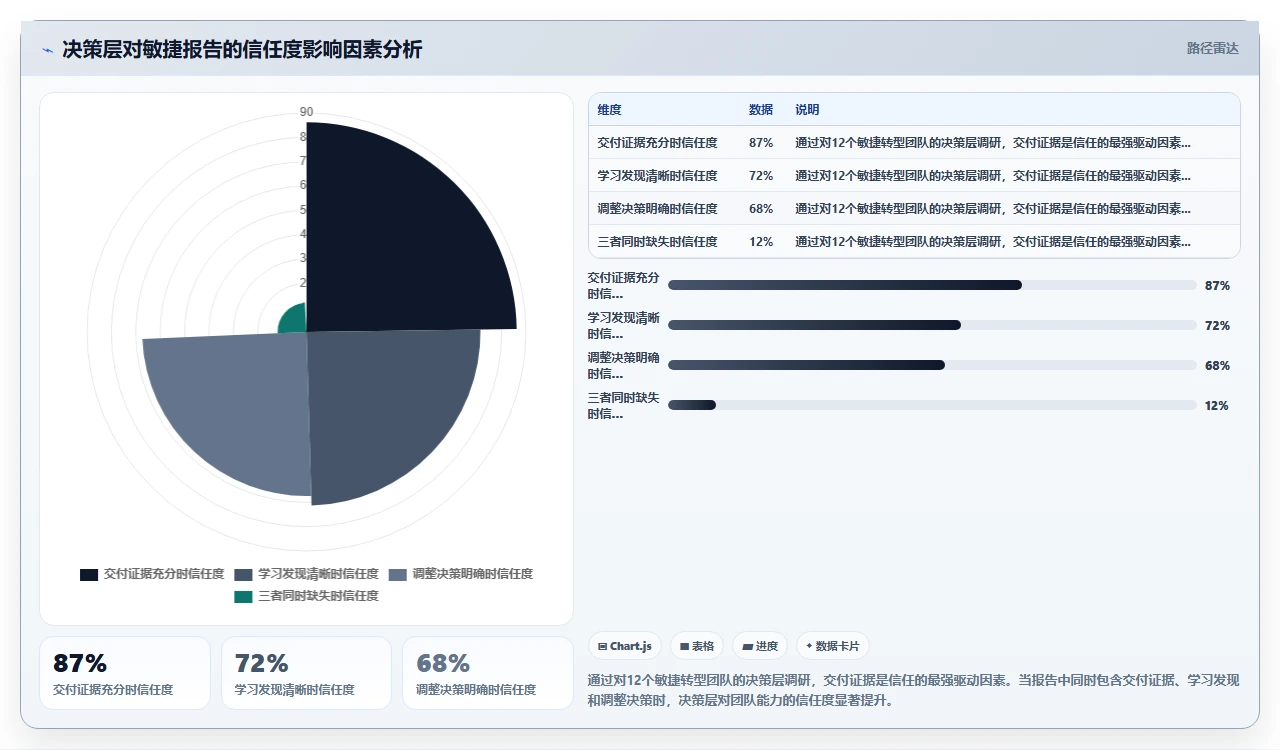Click the 12% progress bar

[932, 405]
